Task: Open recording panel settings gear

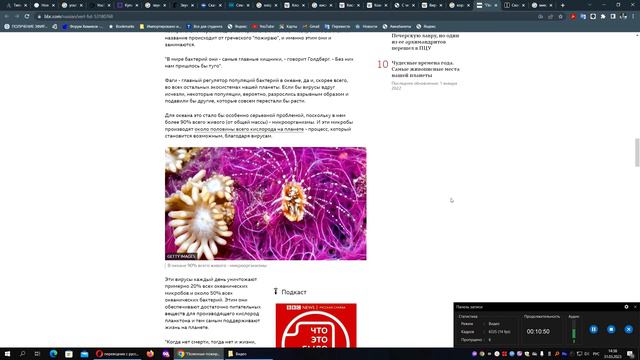Action: (627, 307)
